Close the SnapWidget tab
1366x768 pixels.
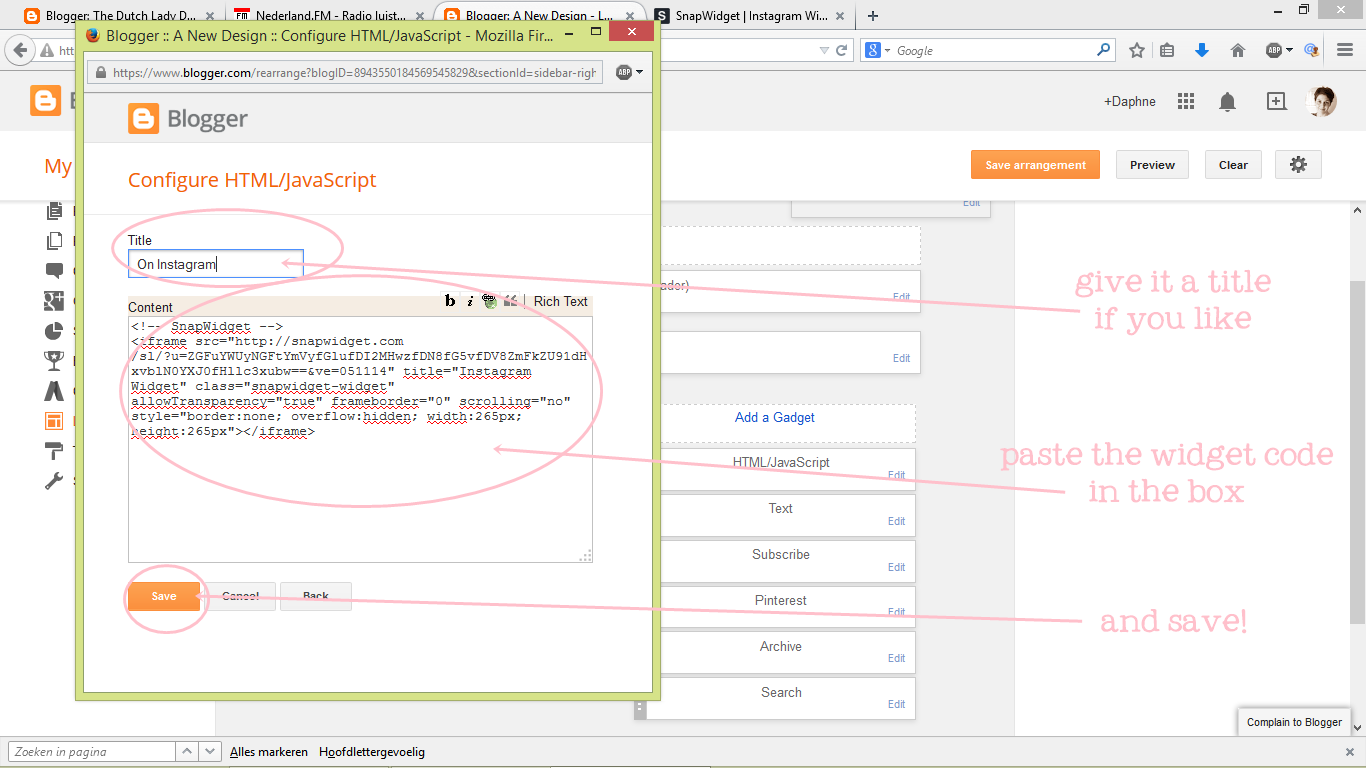[839, 16]
